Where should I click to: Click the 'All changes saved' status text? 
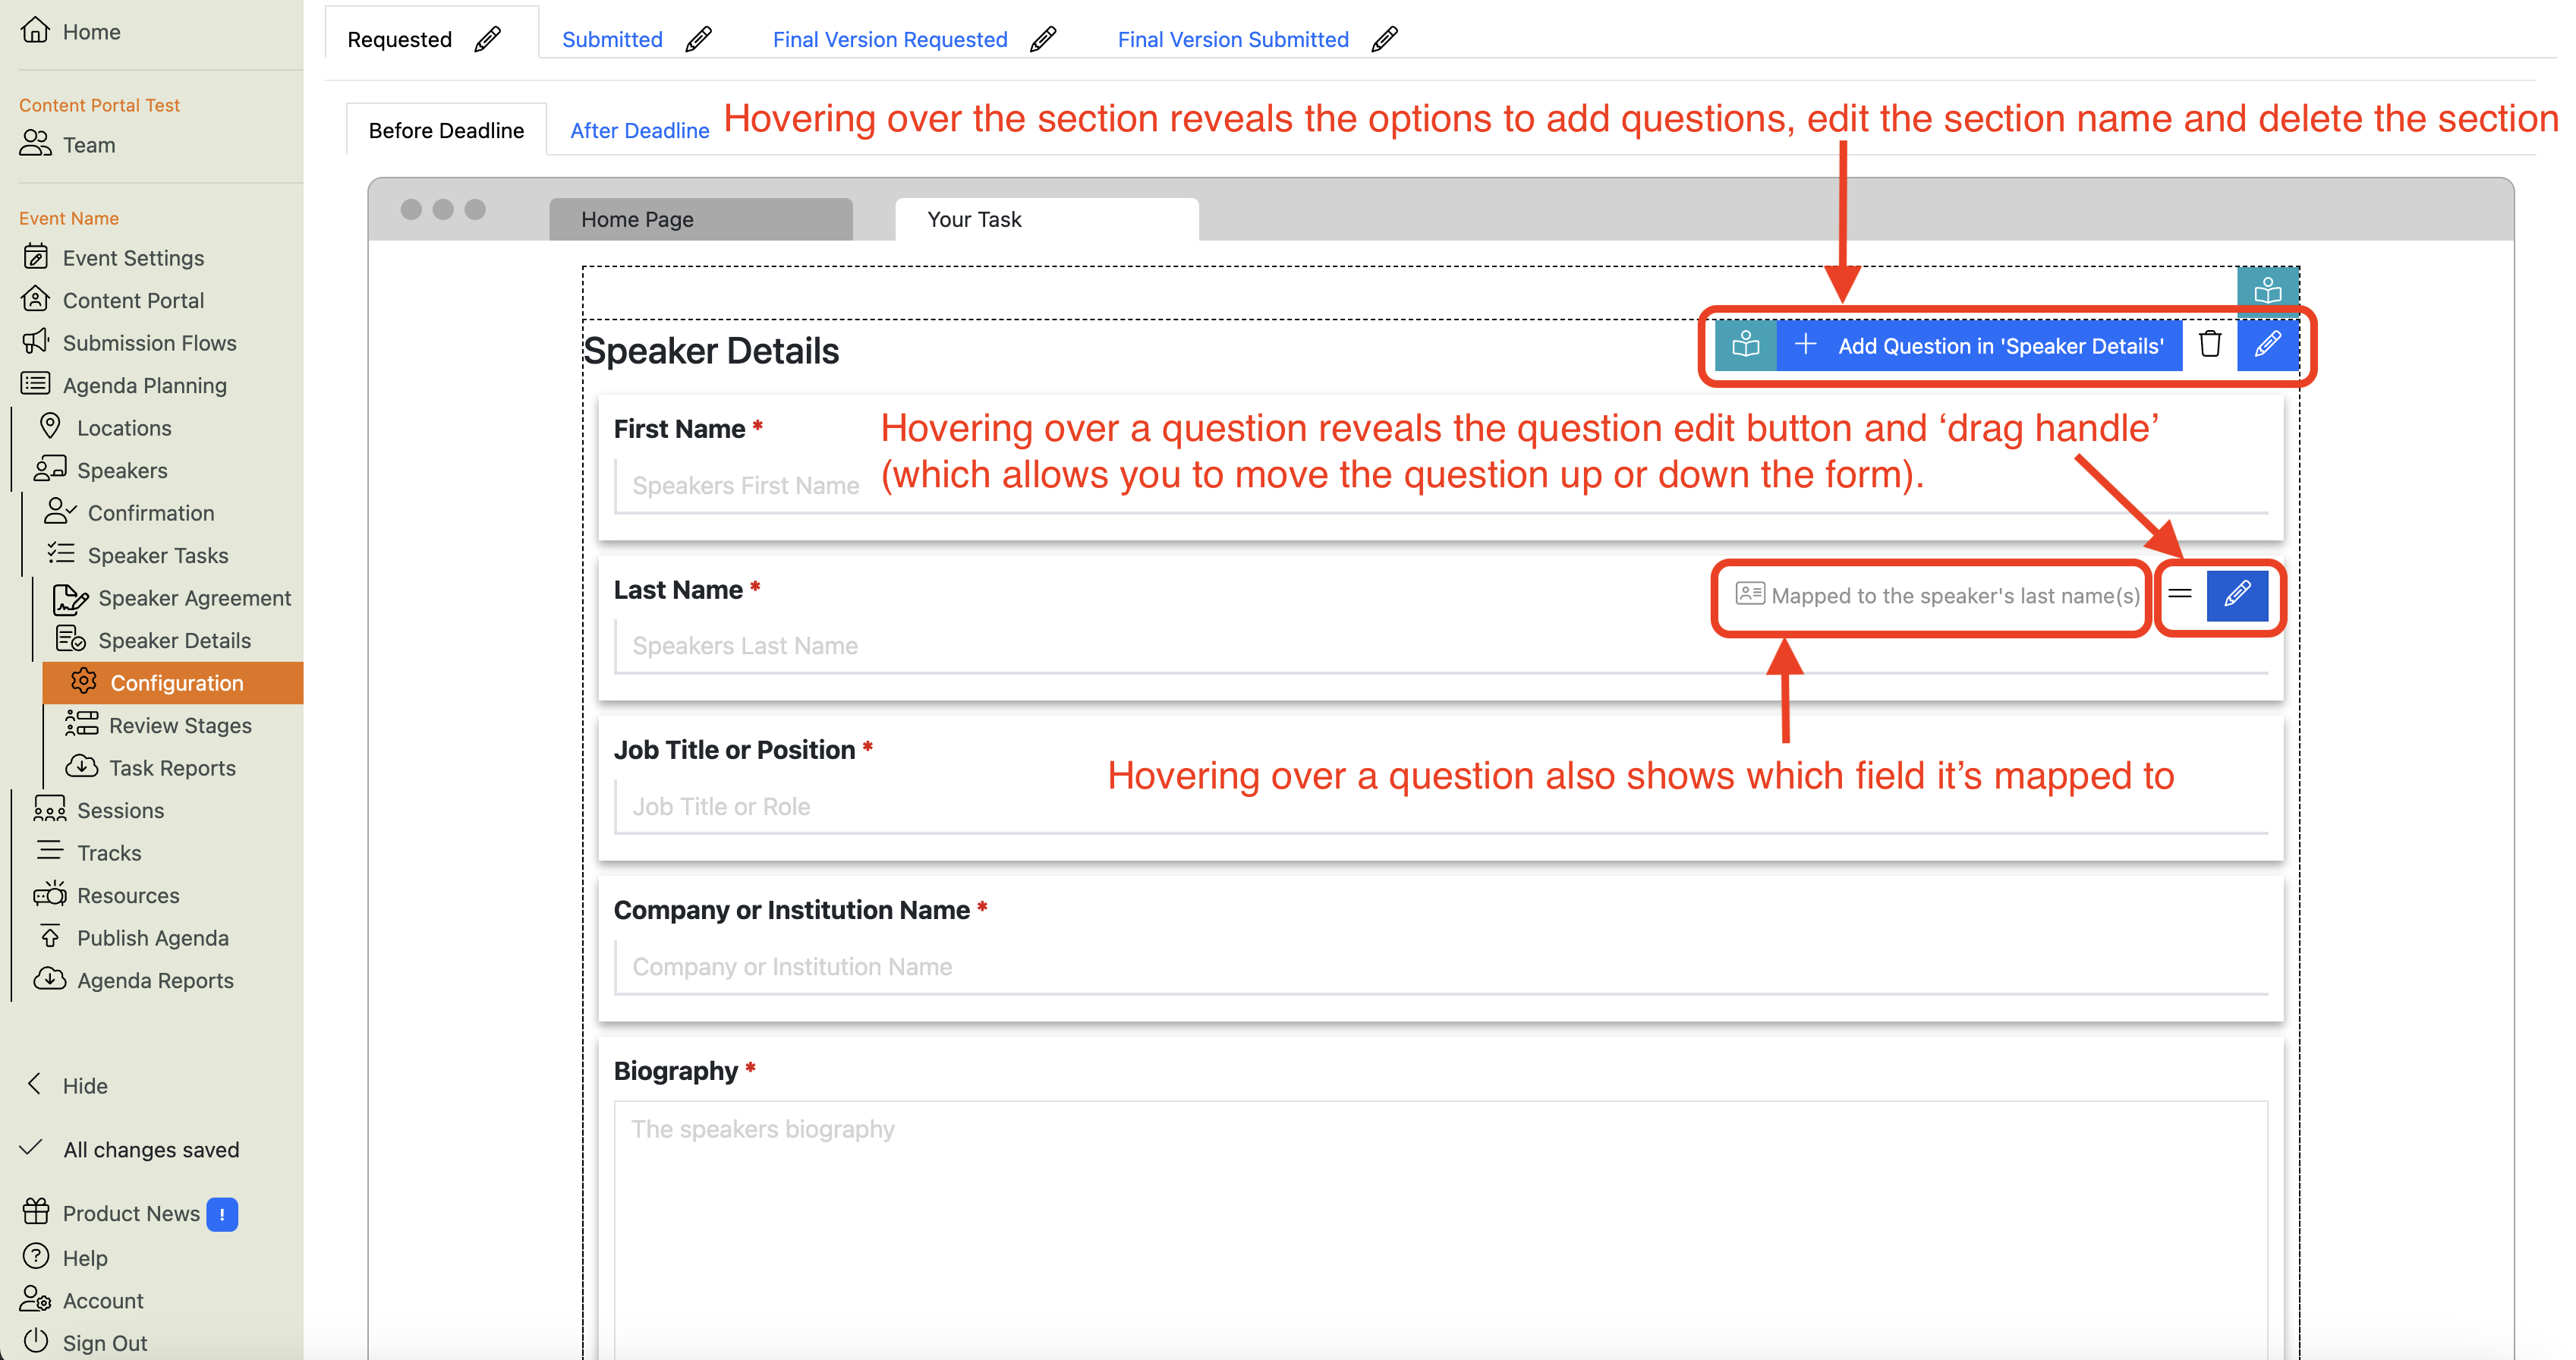tap(151, 1149)
